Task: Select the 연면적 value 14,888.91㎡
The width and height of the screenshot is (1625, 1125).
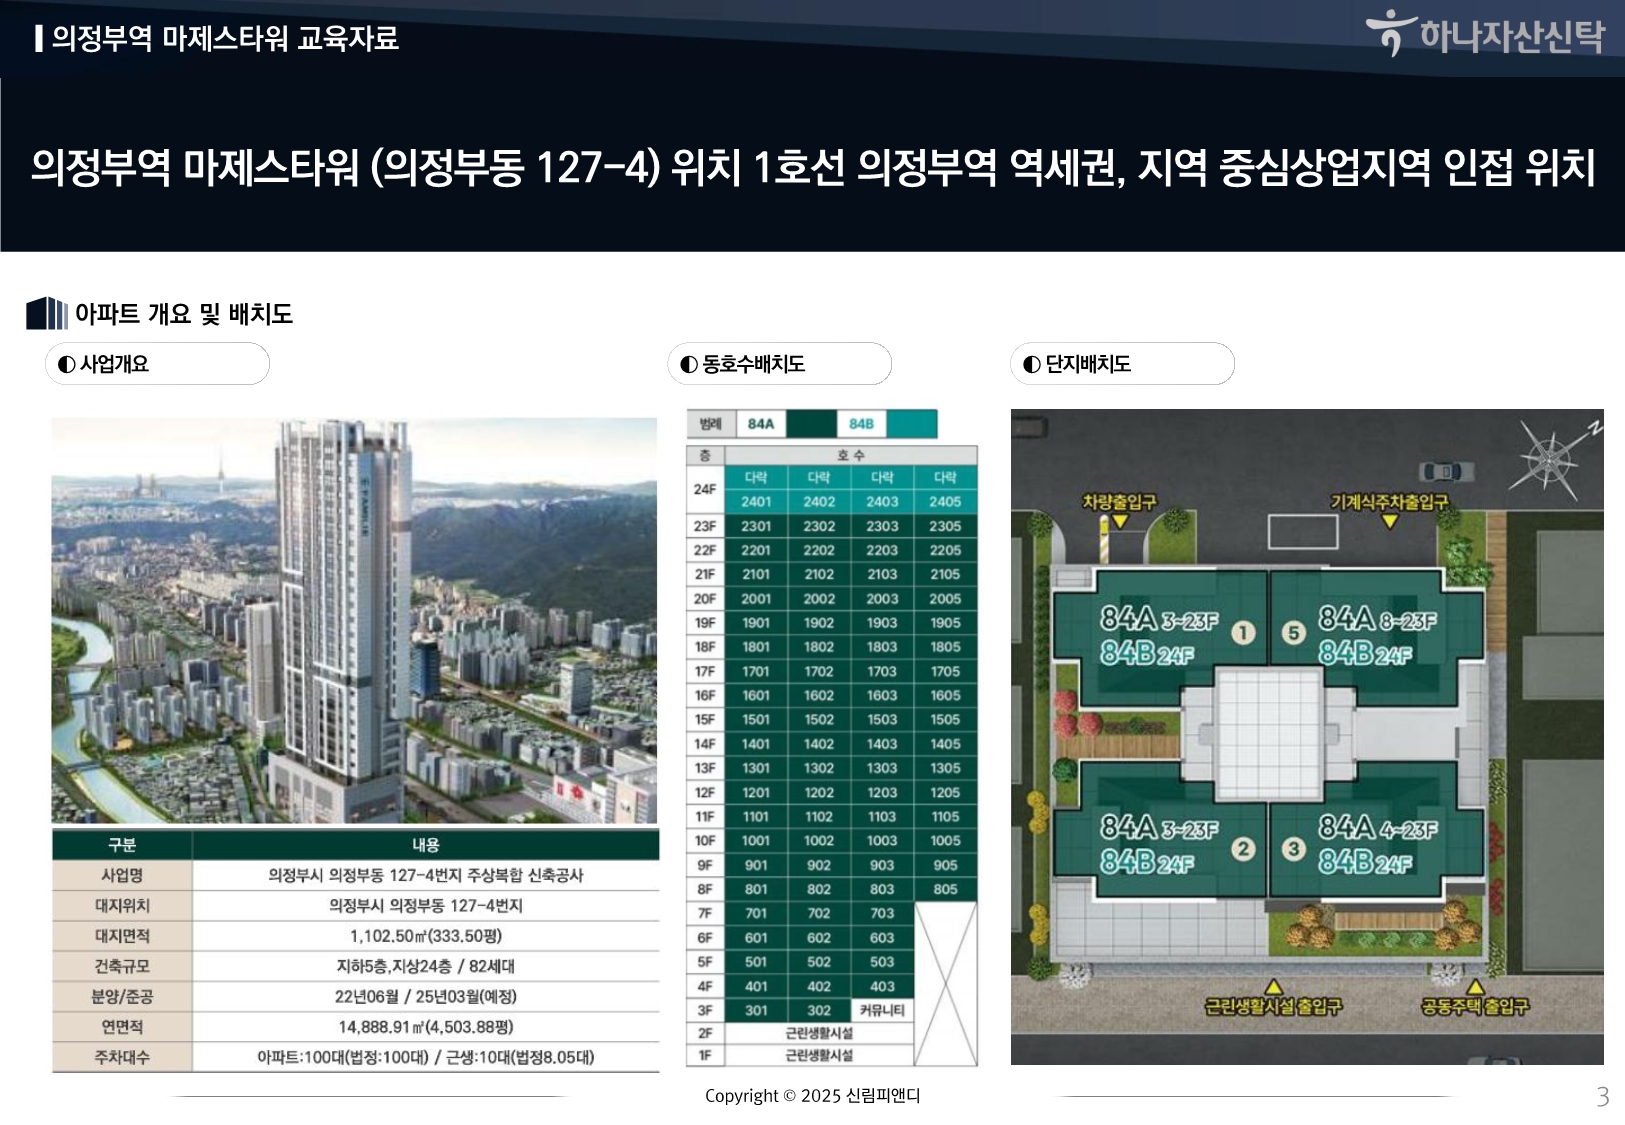Action: click(426, 1027)
